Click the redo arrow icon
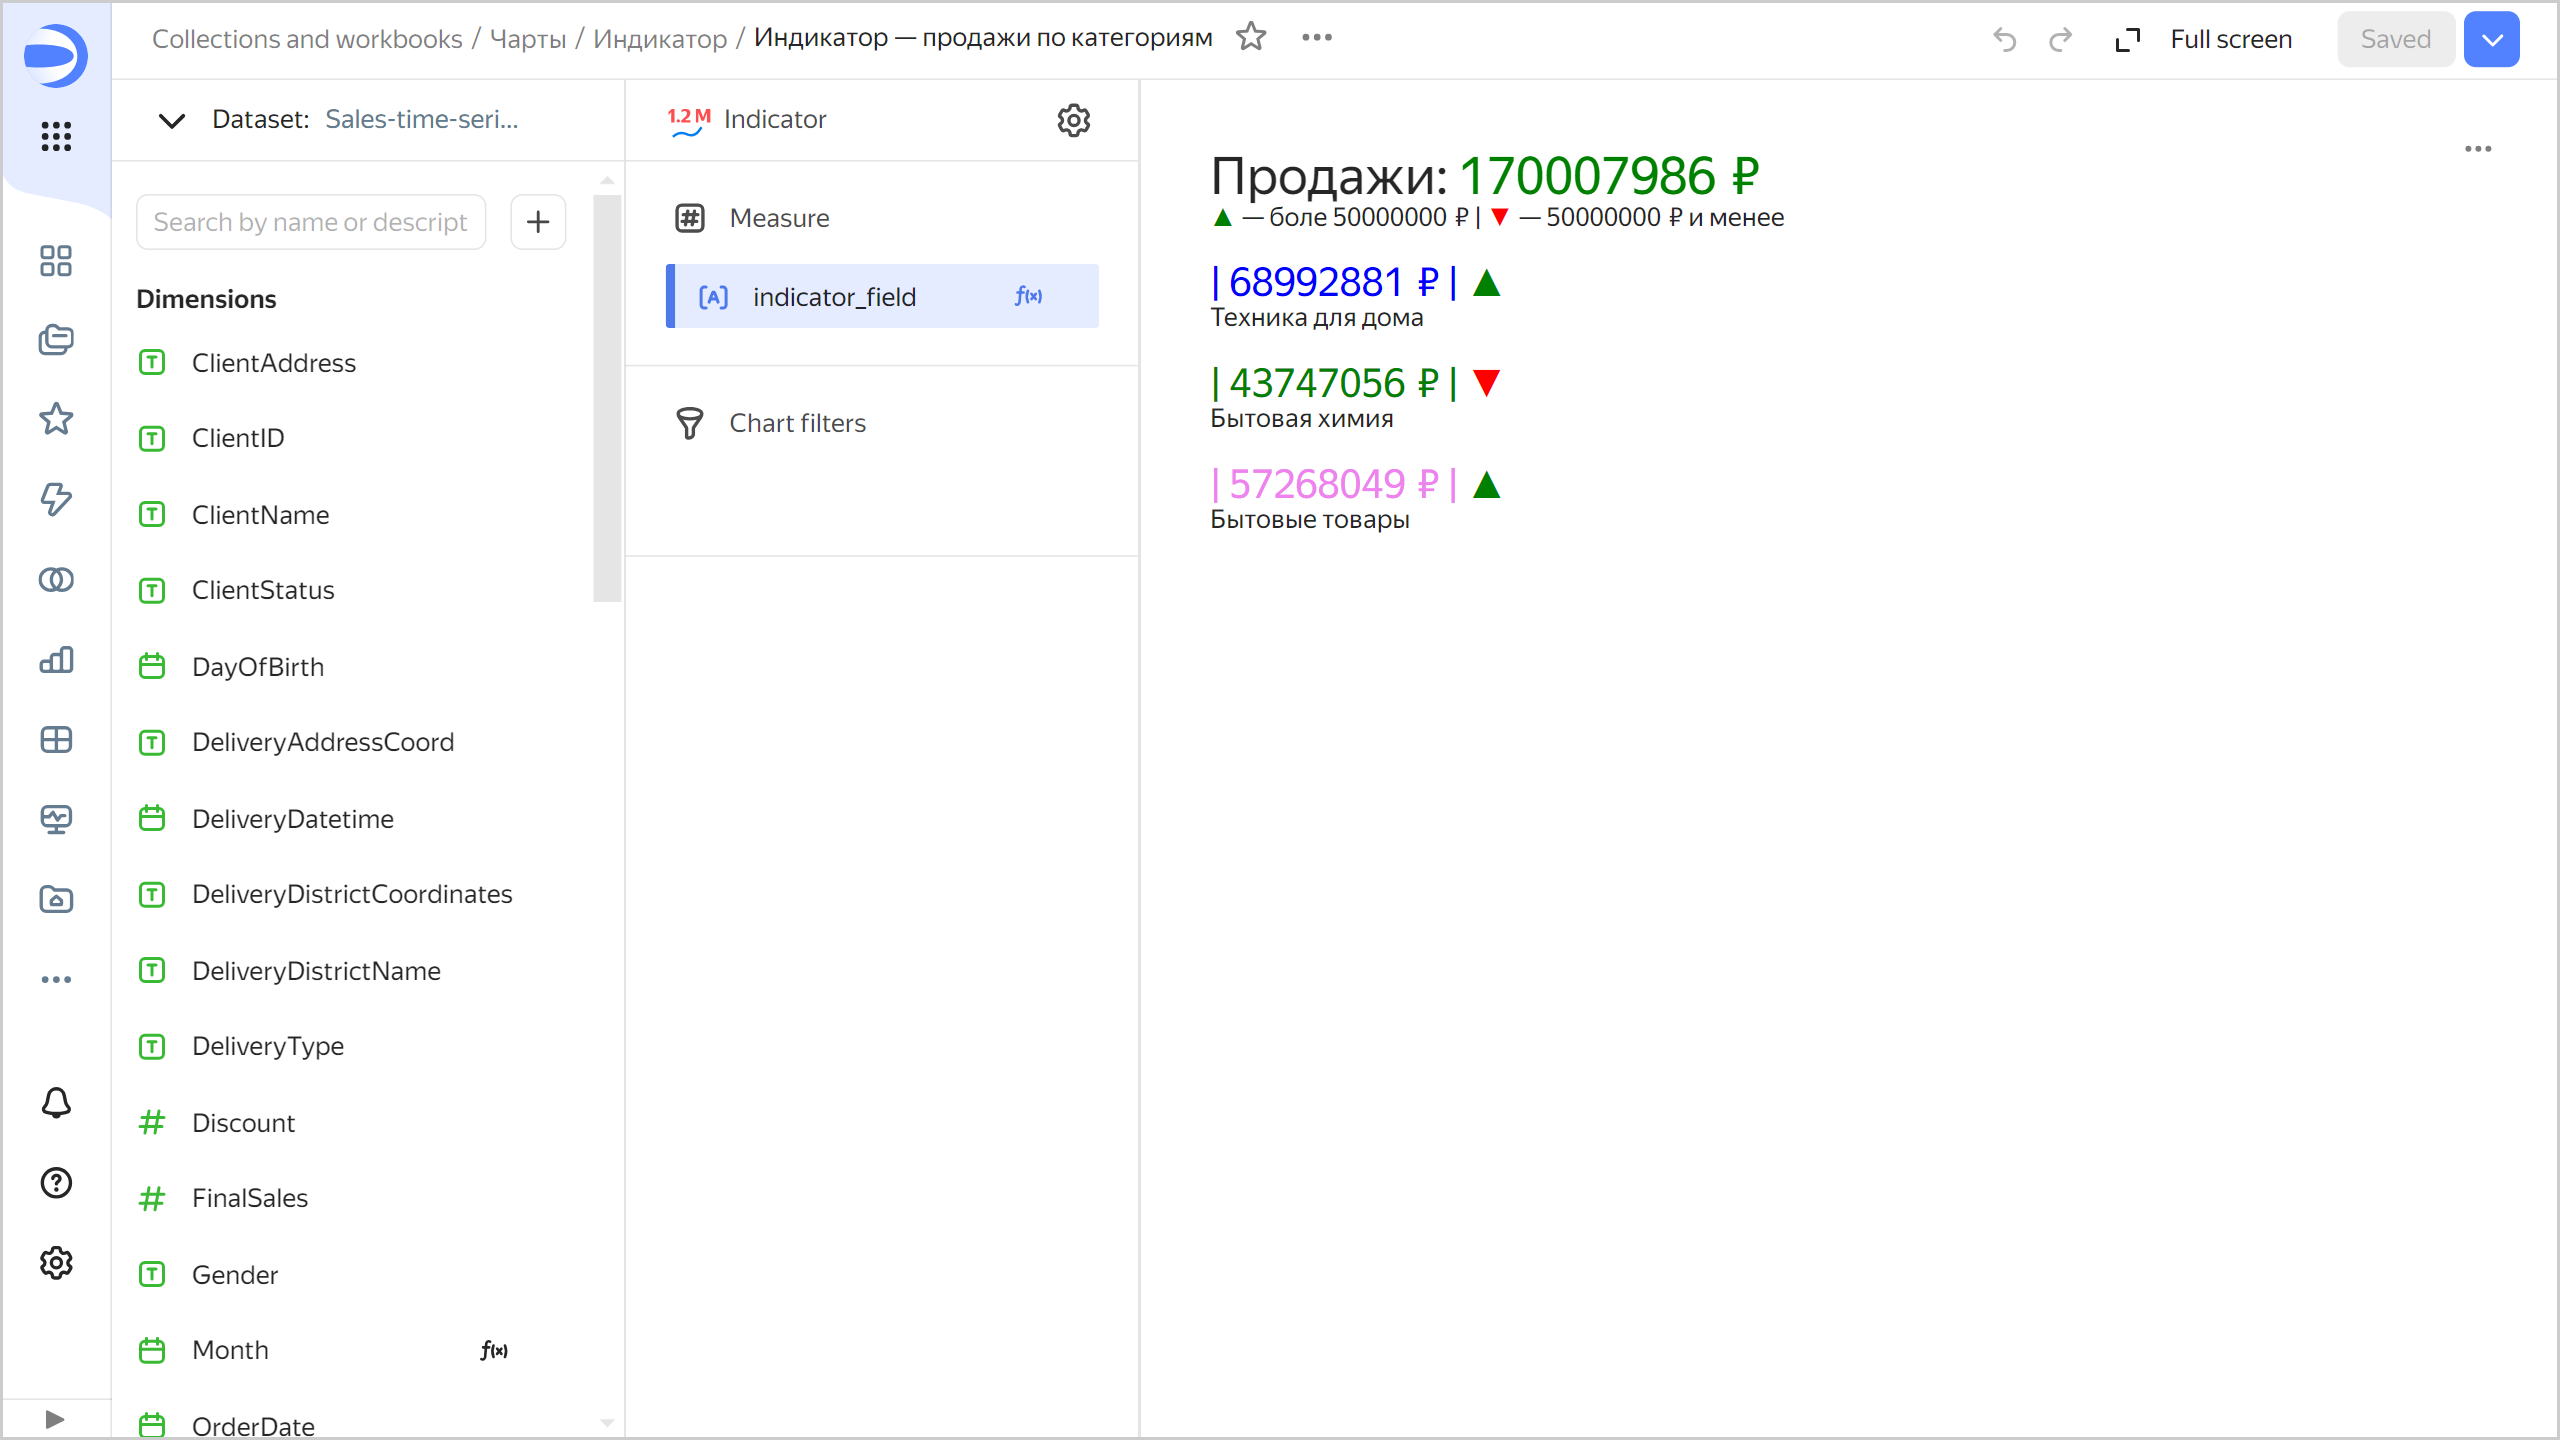The image size is (2560, 1440). [2060, 40]
